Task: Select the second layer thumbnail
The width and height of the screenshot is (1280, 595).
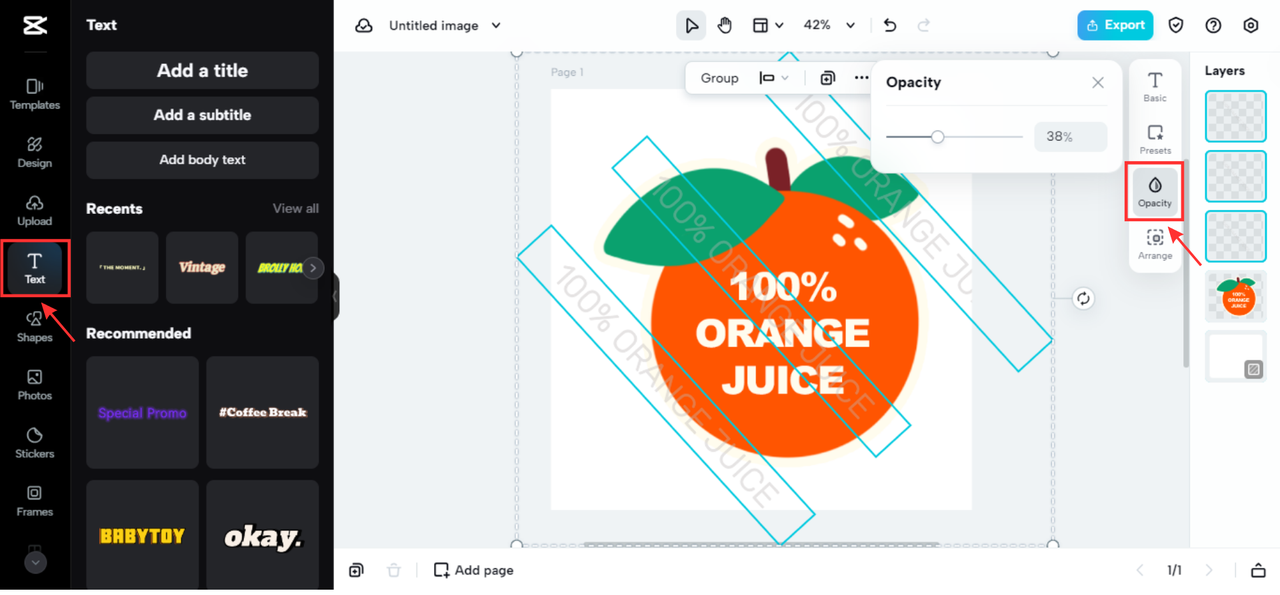Action: (x=1236, y=176)
